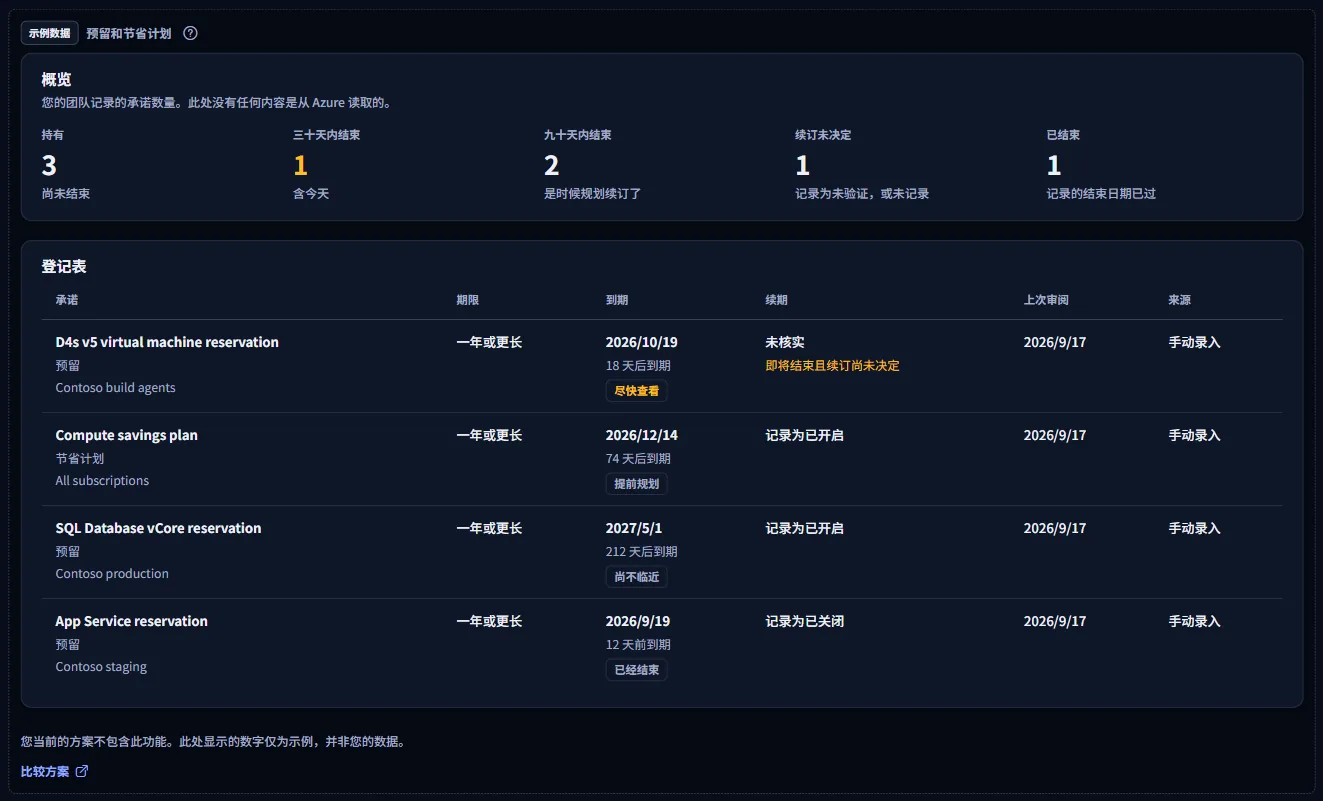Click the 2027/5/1 expiry date
Viewport: 1323px width, 801px height.
634,528
